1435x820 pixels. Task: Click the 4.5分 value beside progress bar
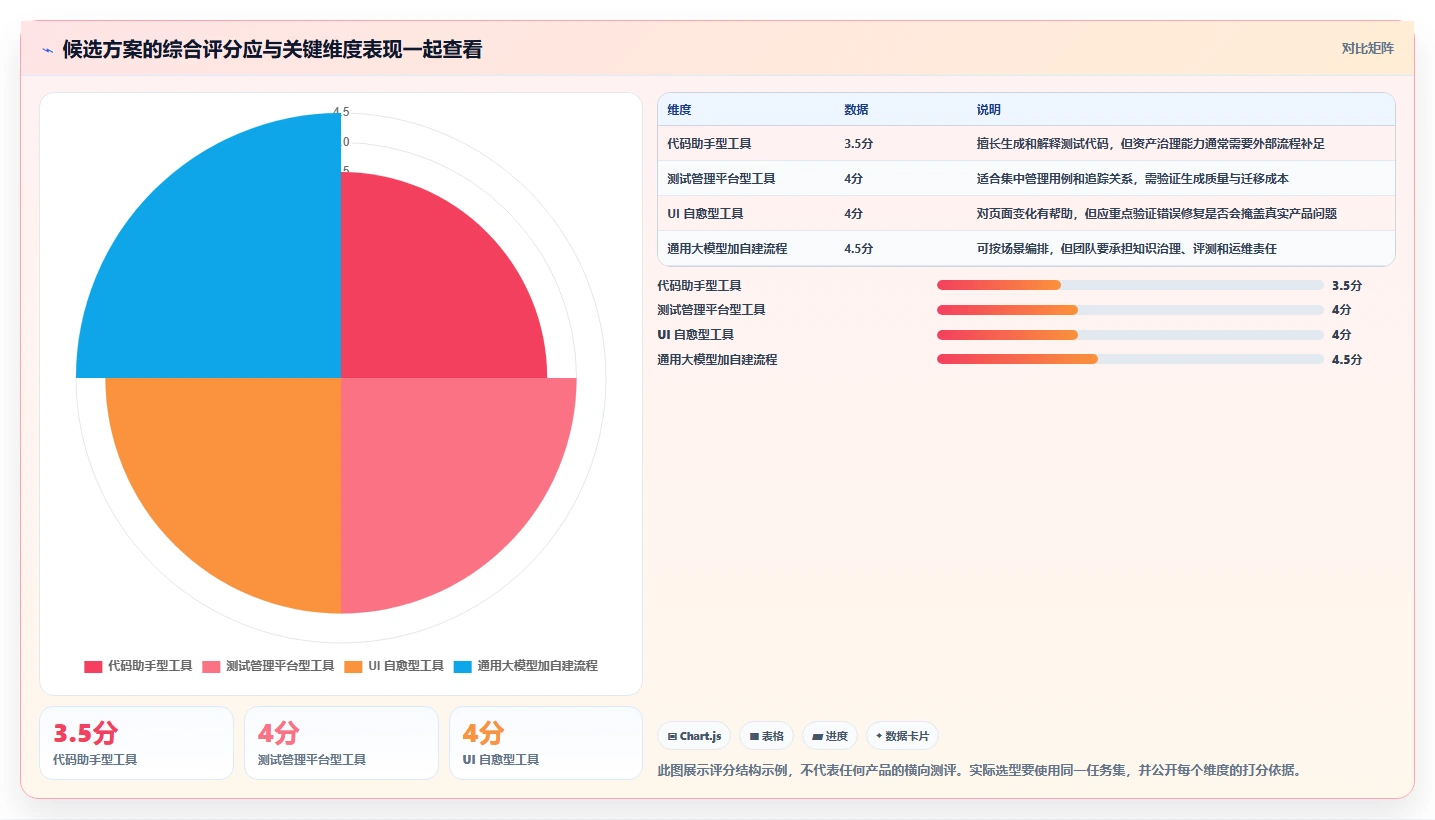1347,359
